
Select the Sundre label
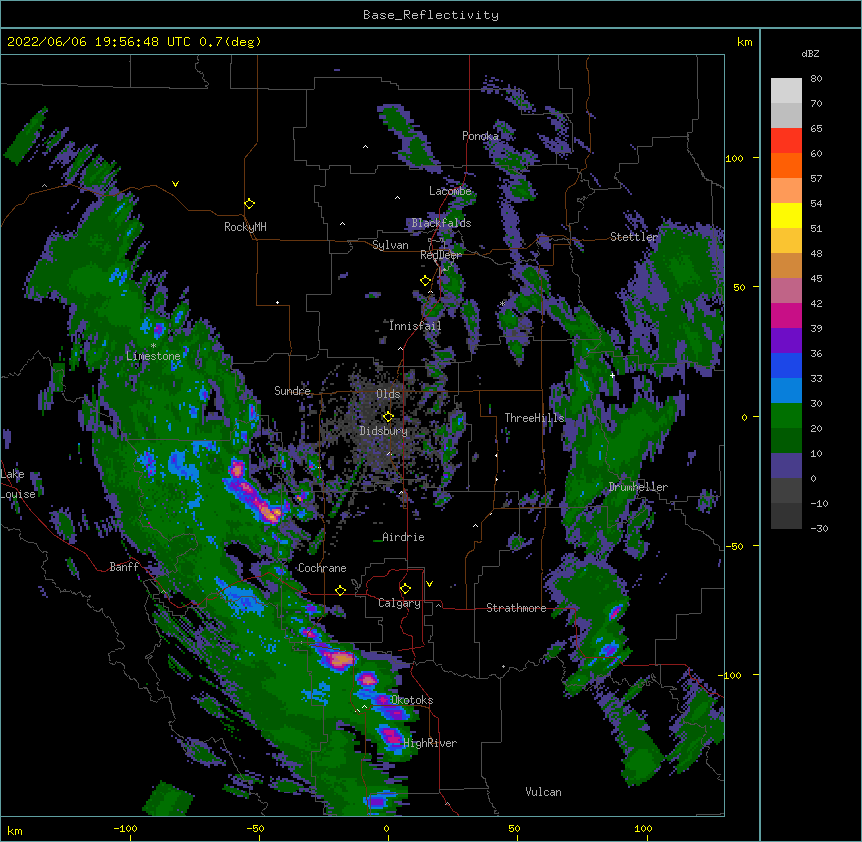tap(292, 391)
